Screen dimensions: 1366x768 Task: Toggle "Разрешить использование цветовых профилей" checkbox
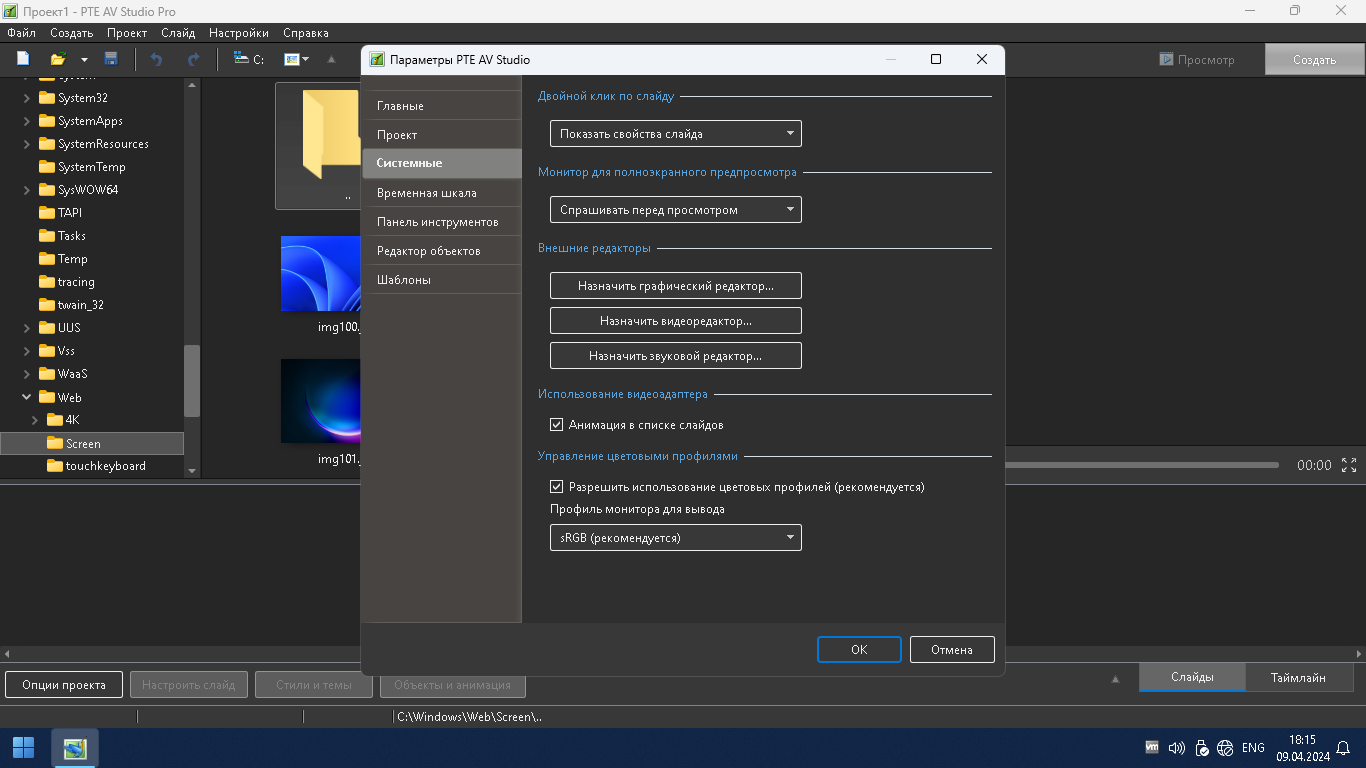tap(557, 487)
